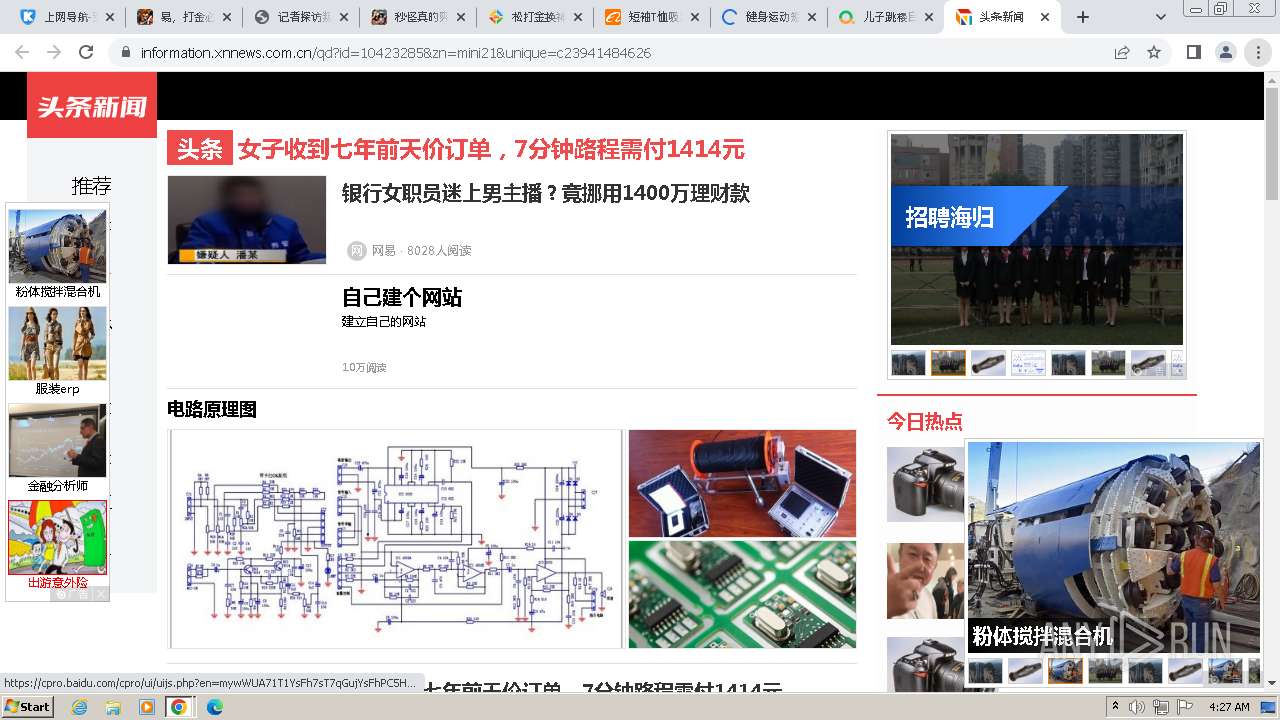The height and width of the screenshot is (720, 1280).
Task: Open Chrome side panel
Action: coord(1193,52)
